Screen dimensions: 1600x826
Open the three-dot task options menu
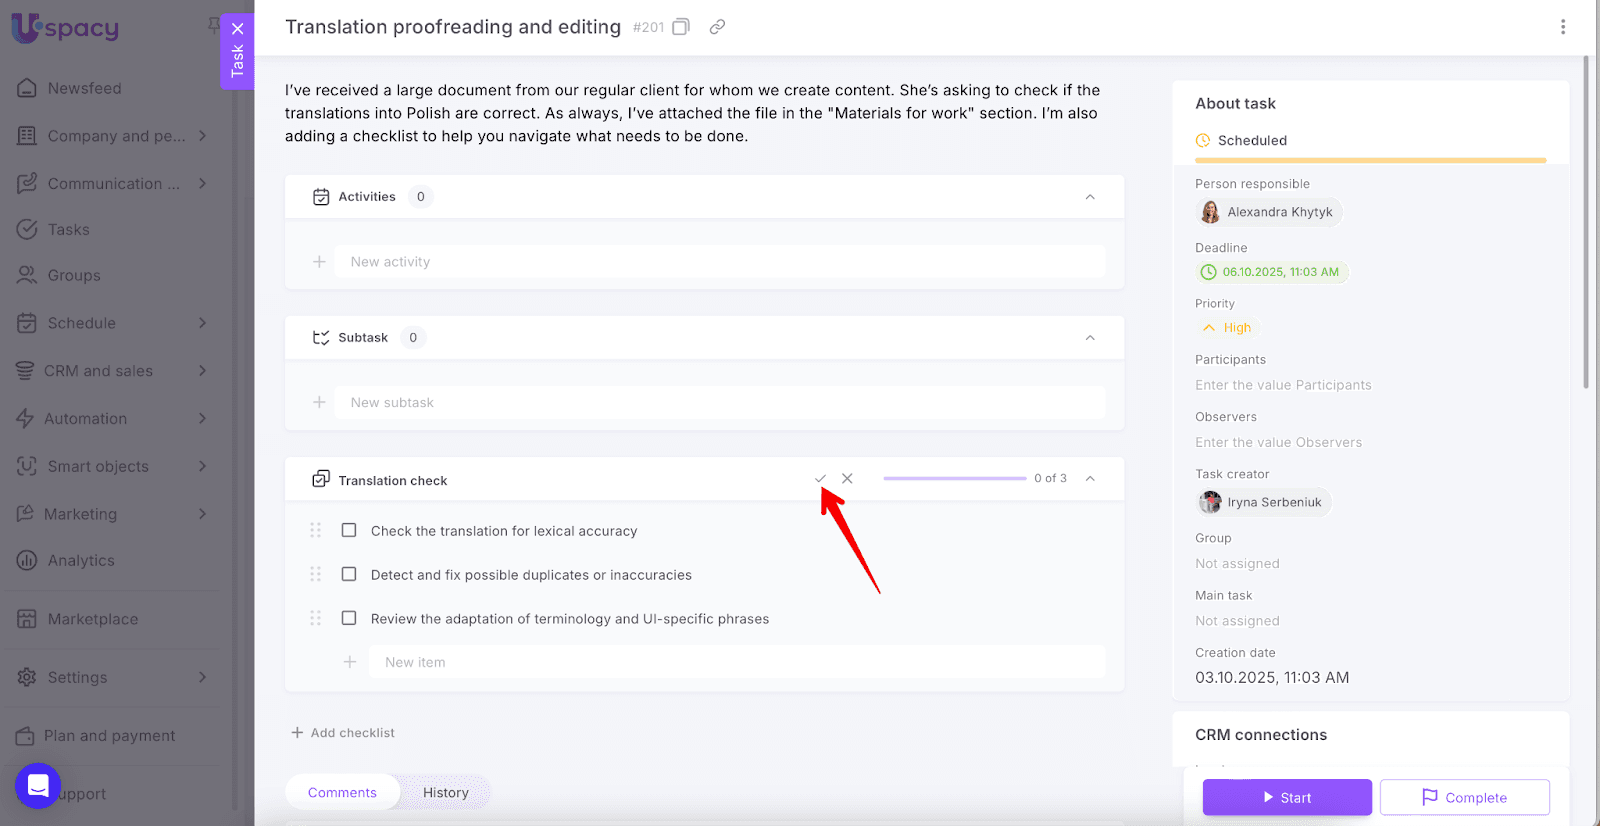pos(1563,27)
